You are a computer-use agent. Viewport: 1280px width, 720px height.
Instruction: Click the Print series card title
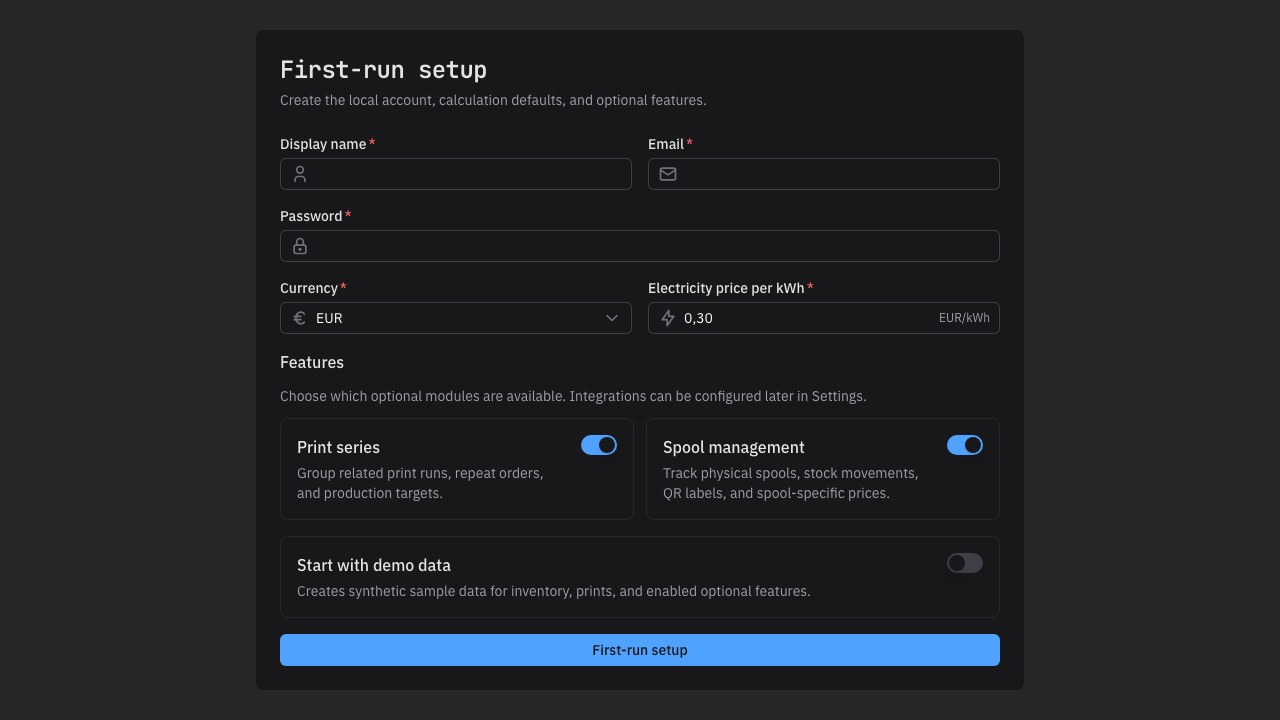point(338,447)
